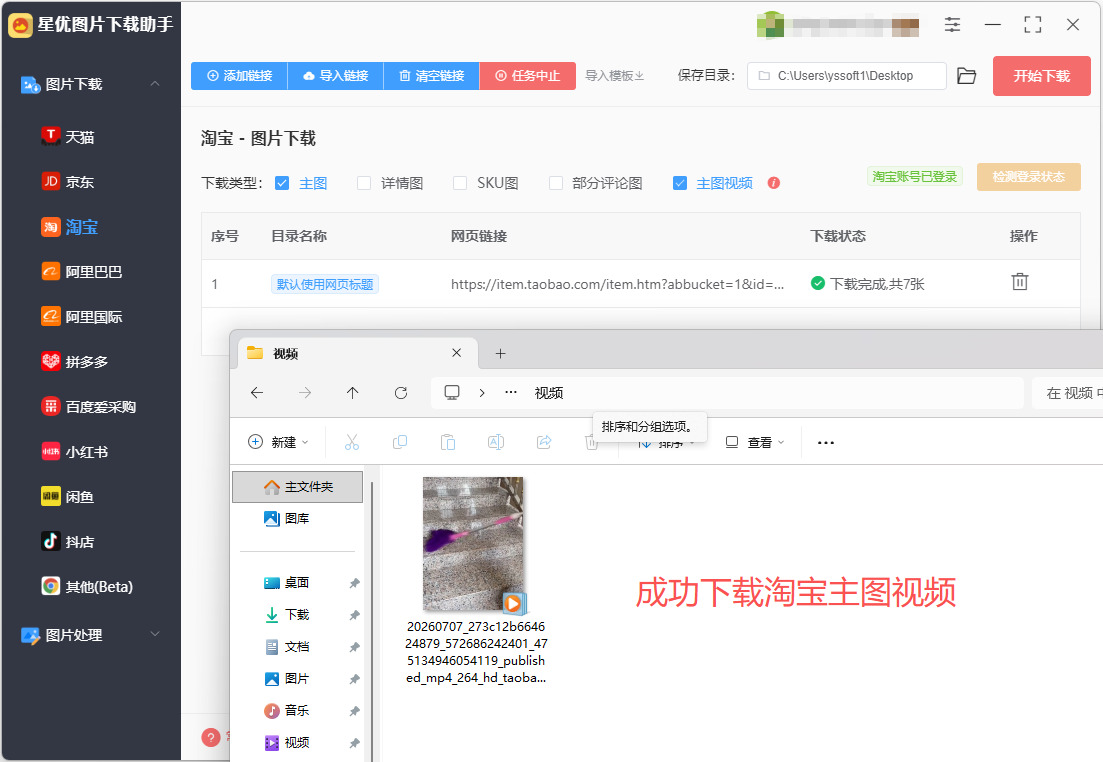Open the 查看 view dropdown in Explorer

click(x=754, y=442)
